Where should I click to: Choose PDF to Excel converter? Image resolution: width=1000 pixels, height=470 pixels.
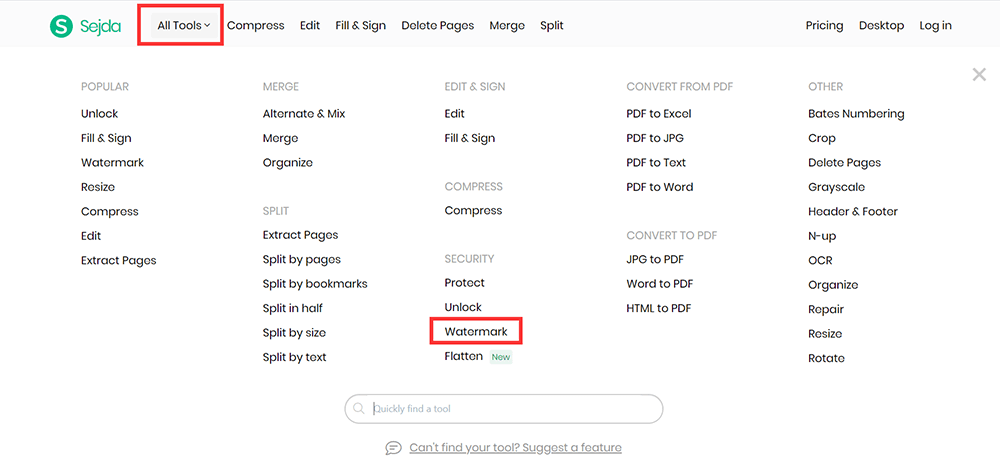658,114
